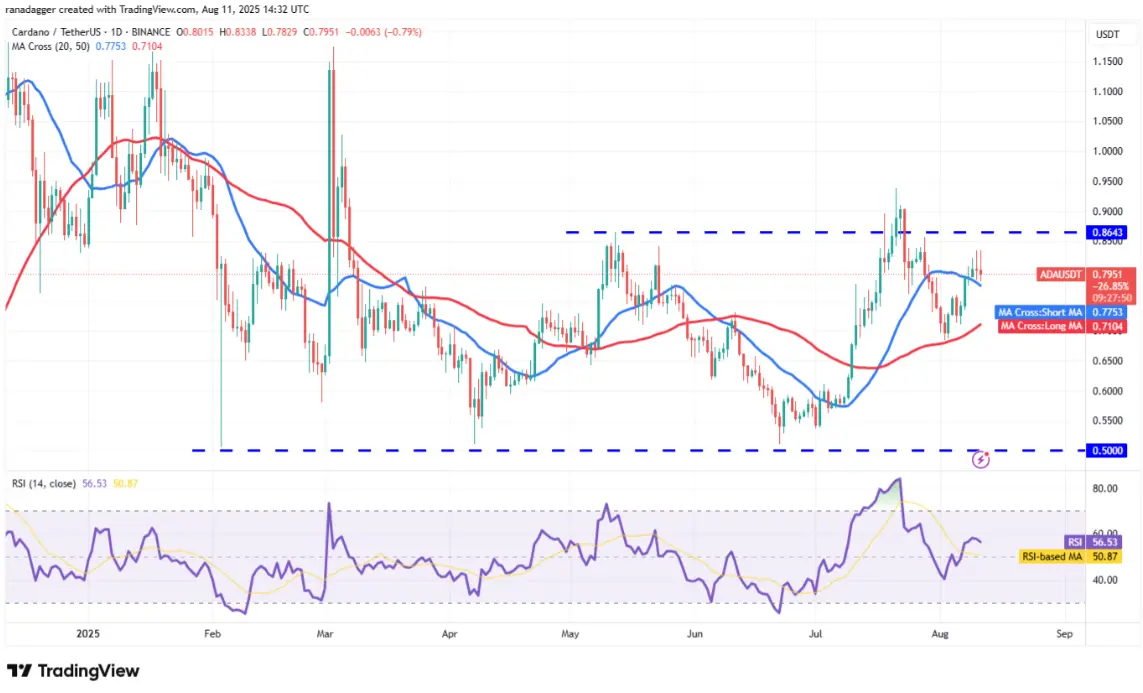Click the change value −0.0063 (−0.79%)
Image resolution: width=1143 pixels, height=693 pixels.
coord(383,32)
